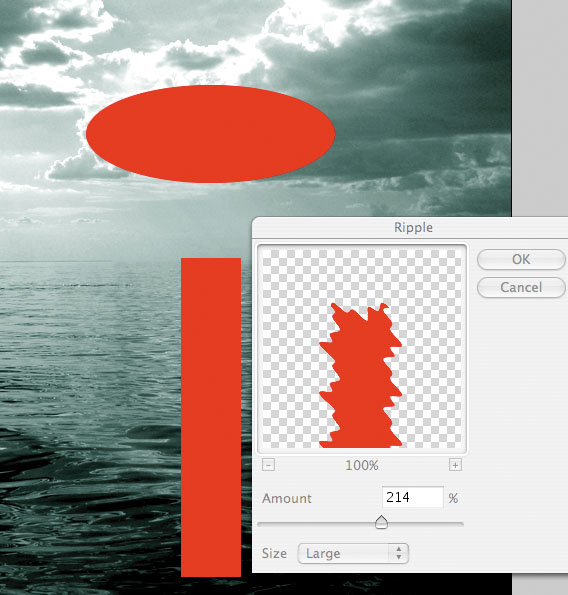Open the Size dropdown set to Large
This screenshot has width=568, height=595.
coord(353,554)
